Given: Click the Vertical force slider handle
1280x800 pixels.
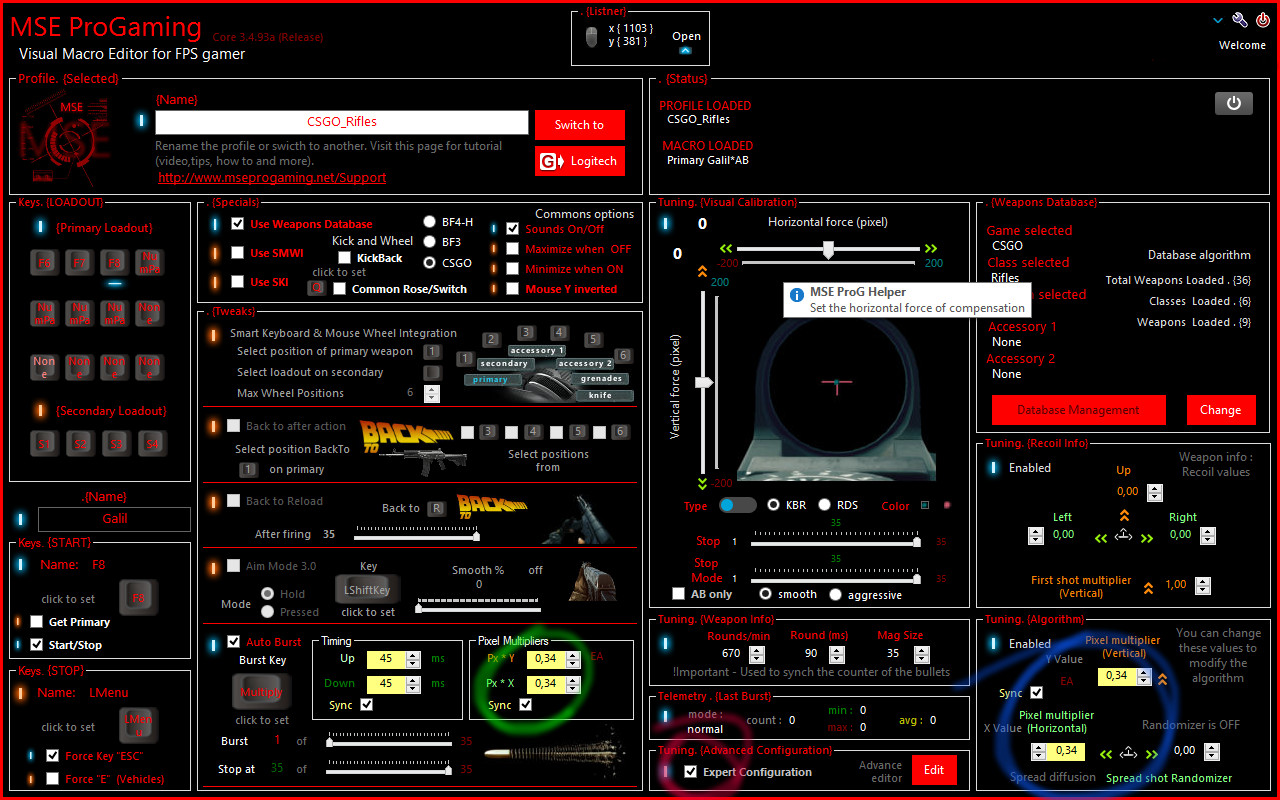Looking at the screenshot, I should tap(704, 382).
